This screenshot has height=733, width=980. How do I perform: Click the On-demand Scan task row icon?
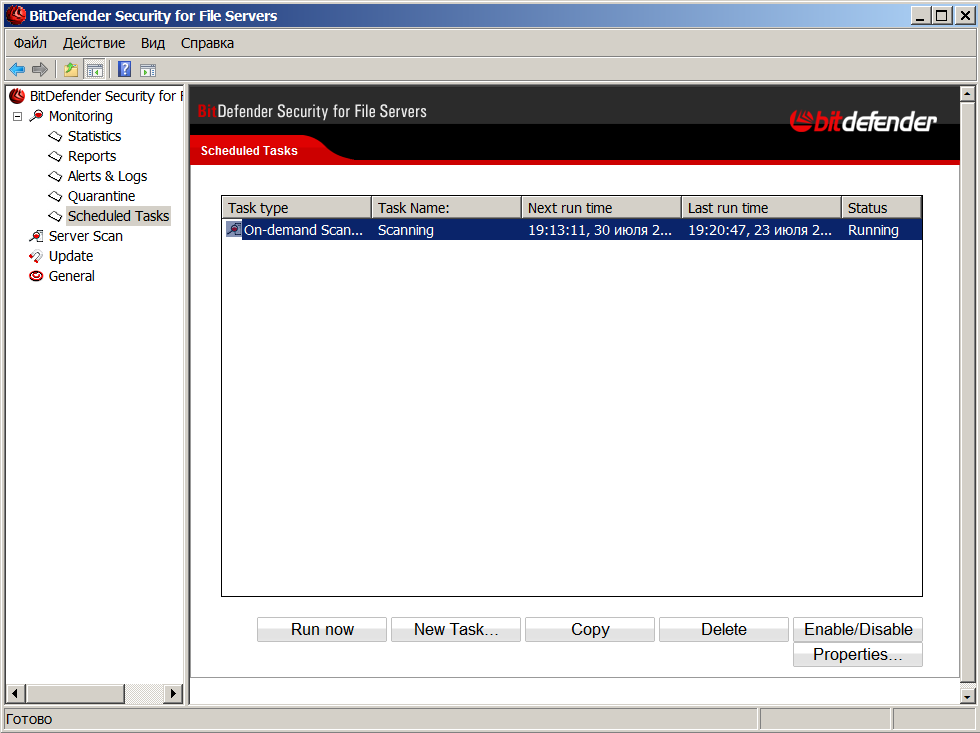(234, 229)
